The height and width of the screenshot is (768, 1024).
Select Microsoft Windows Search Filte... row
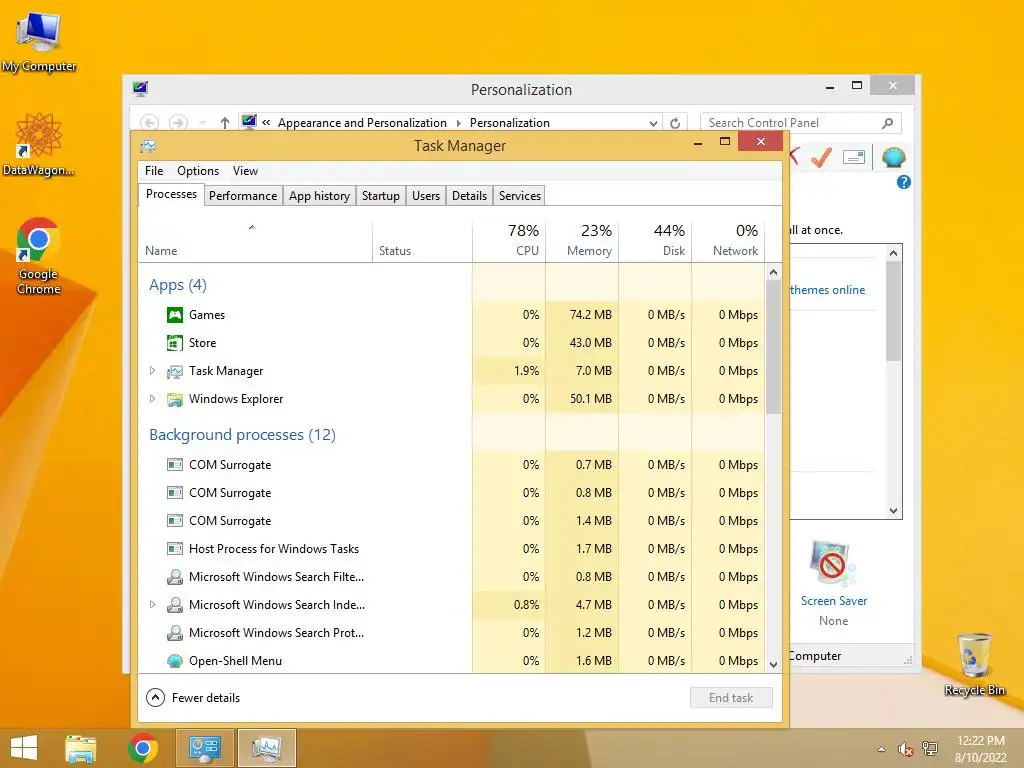click(x=451, y=577)
